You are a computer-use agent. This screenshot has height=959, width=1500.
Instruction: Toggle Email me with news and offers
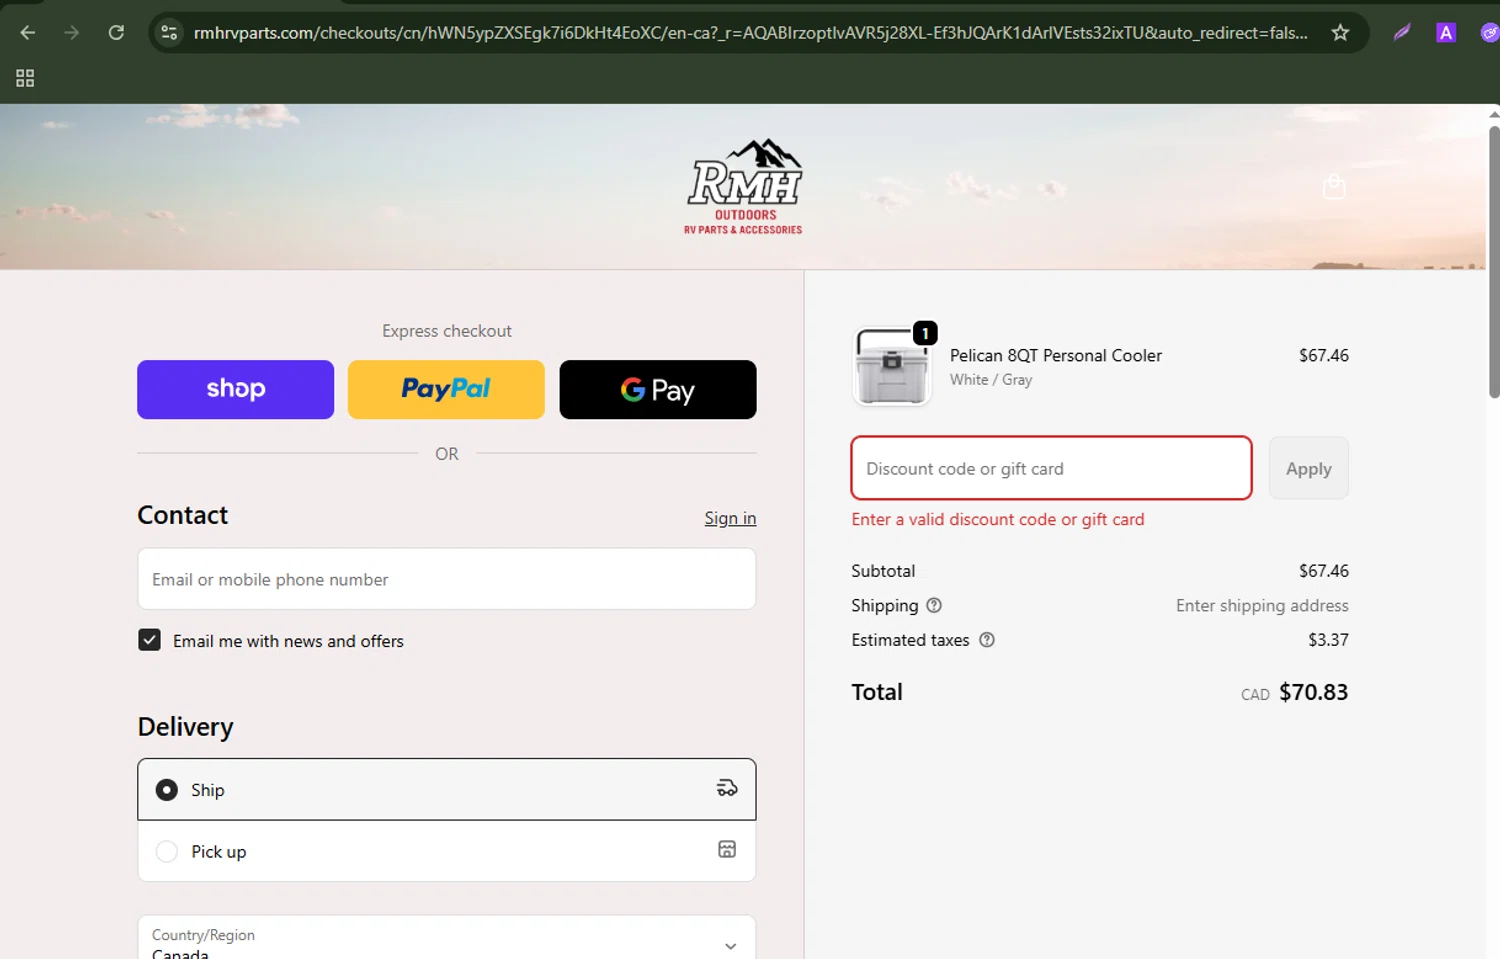pyautogui.click(x=149, y=640)
